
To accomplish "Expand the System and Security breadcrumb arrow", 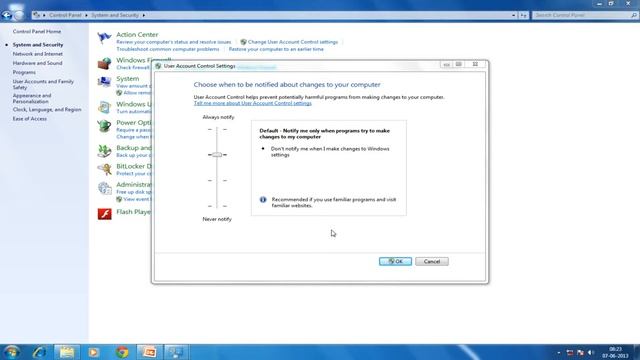I will 144,15.
